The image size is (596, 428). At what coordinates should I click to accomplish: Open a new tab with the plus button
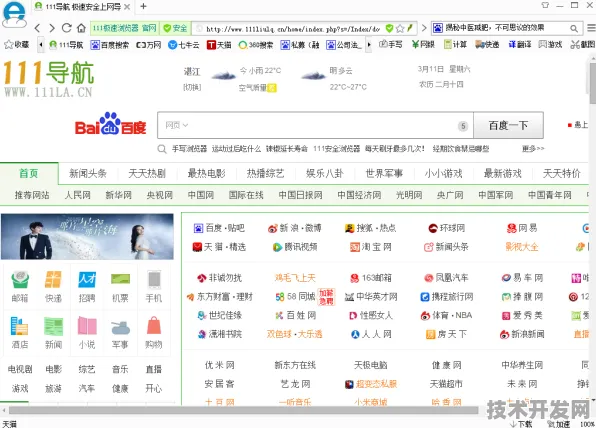pos(143,6)
